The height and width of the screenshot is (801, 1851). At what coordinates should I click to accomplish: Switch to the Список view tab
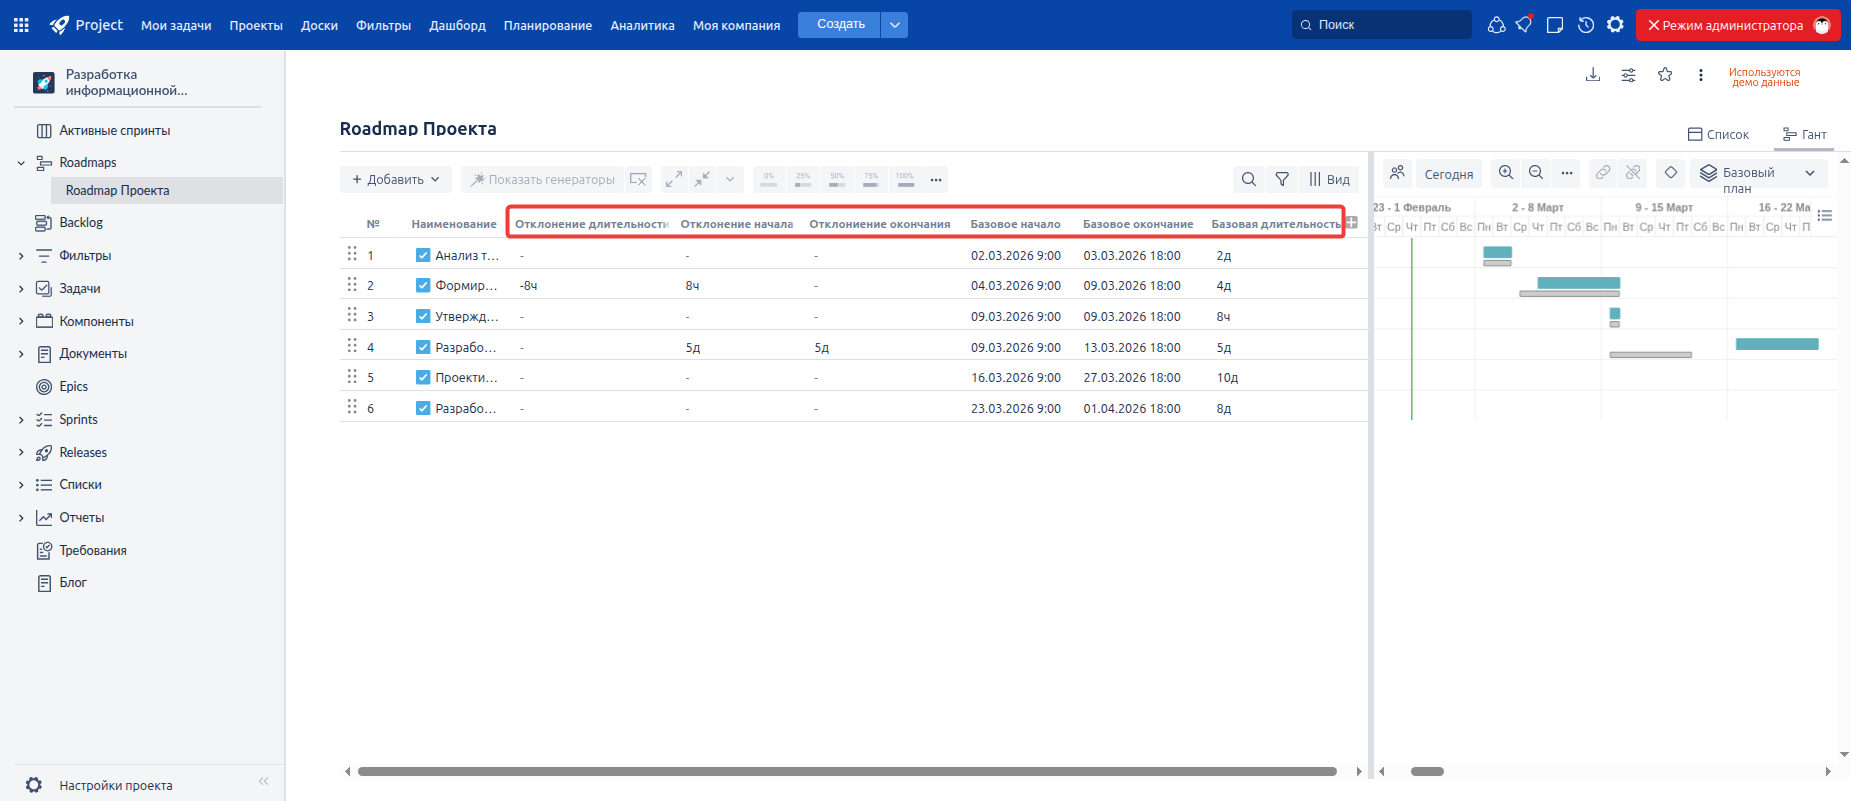point(1718,134)
